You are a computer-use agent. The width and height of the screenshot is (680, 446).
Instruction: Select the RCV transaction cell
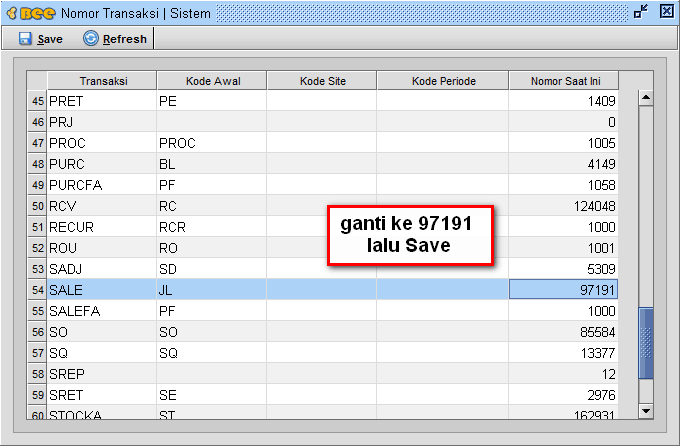tap(102, 206)
